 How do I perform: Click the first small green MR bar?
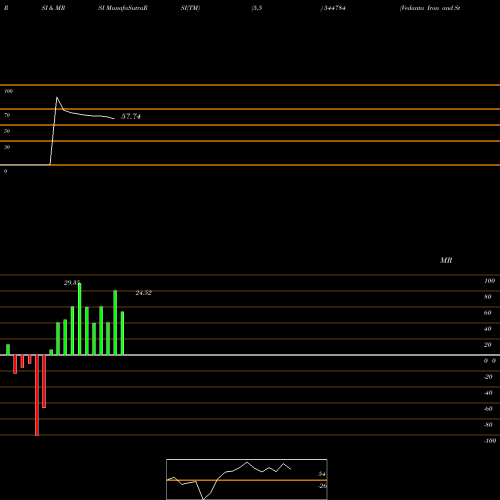tap(8, 350)
